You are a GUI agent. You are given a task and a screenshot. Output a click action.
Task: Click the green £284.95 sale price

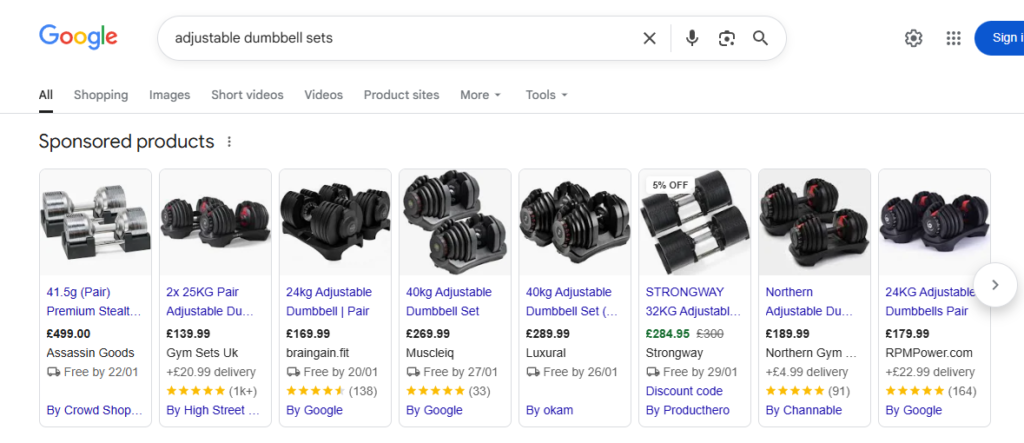667,334
